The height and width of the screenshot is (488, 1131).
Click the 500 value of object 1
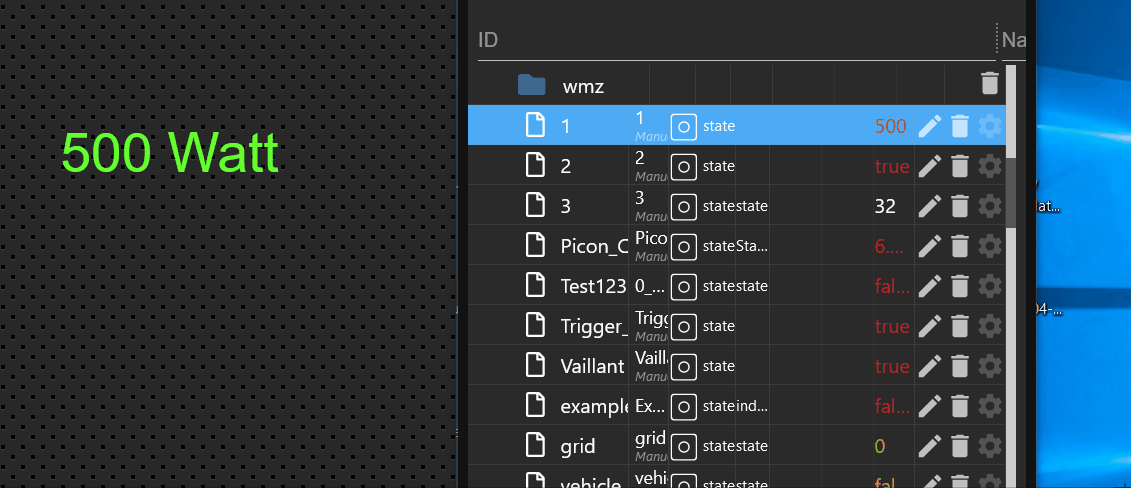(x=890, y=126)
